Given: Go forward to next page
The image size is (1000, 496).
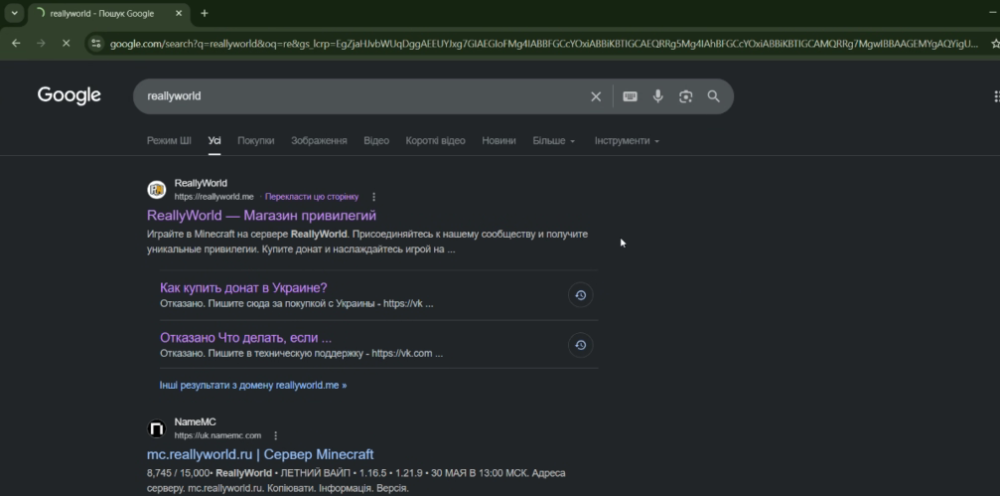Looking at the screenshot, I should coord(41,43).
